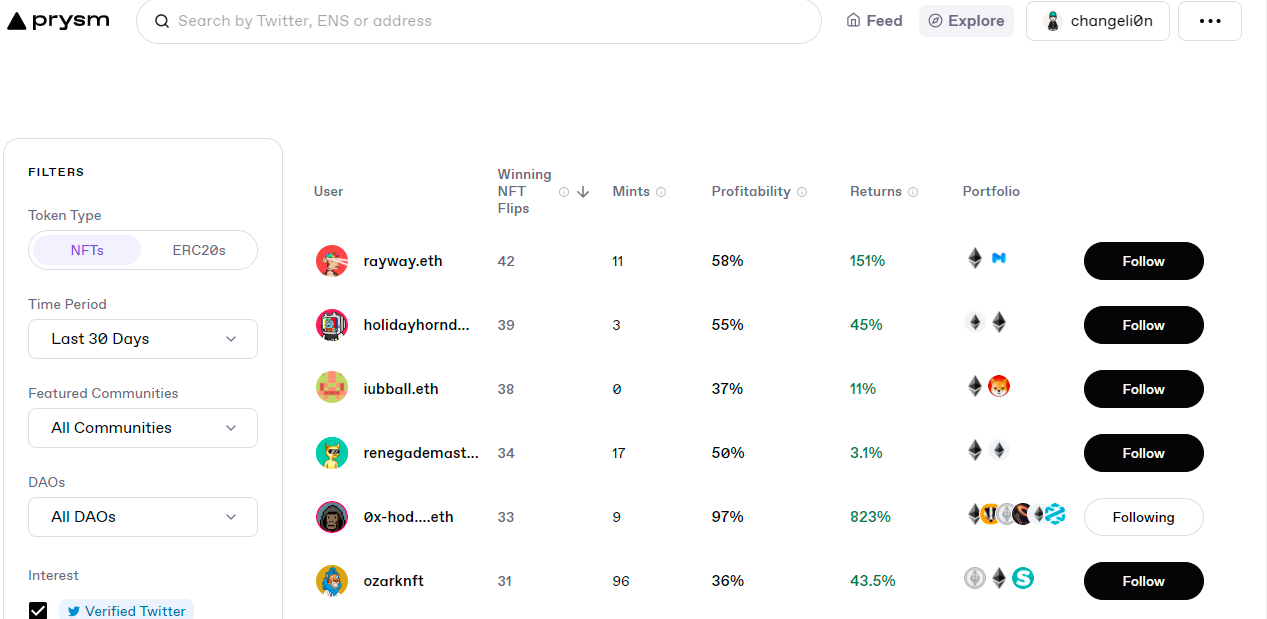Open the Last 30 Days dropdown

pyautogui.click(x=143, y=339)
